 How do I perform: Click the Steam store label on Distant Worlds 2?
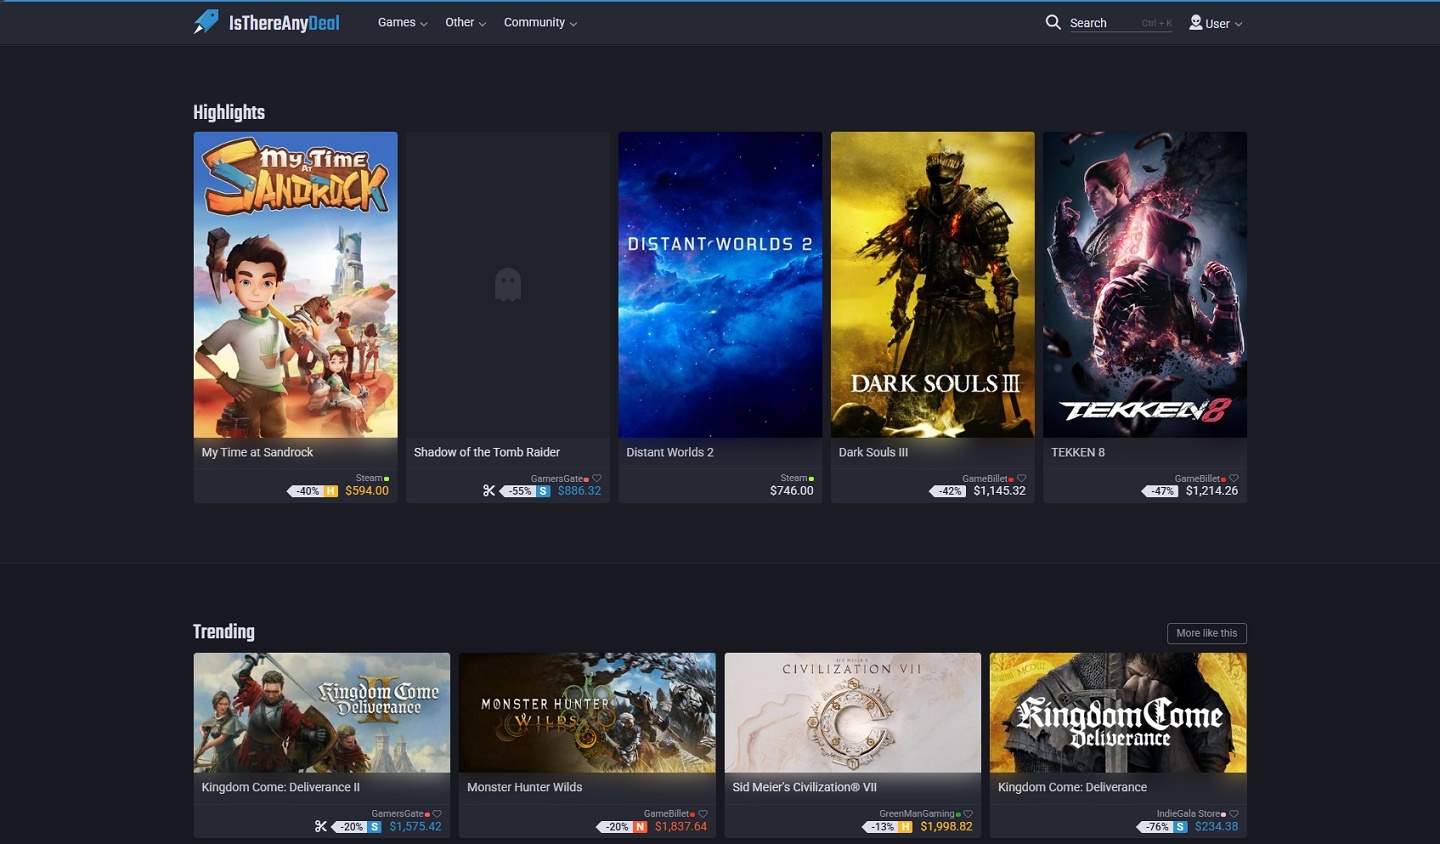tap(794, 478)
